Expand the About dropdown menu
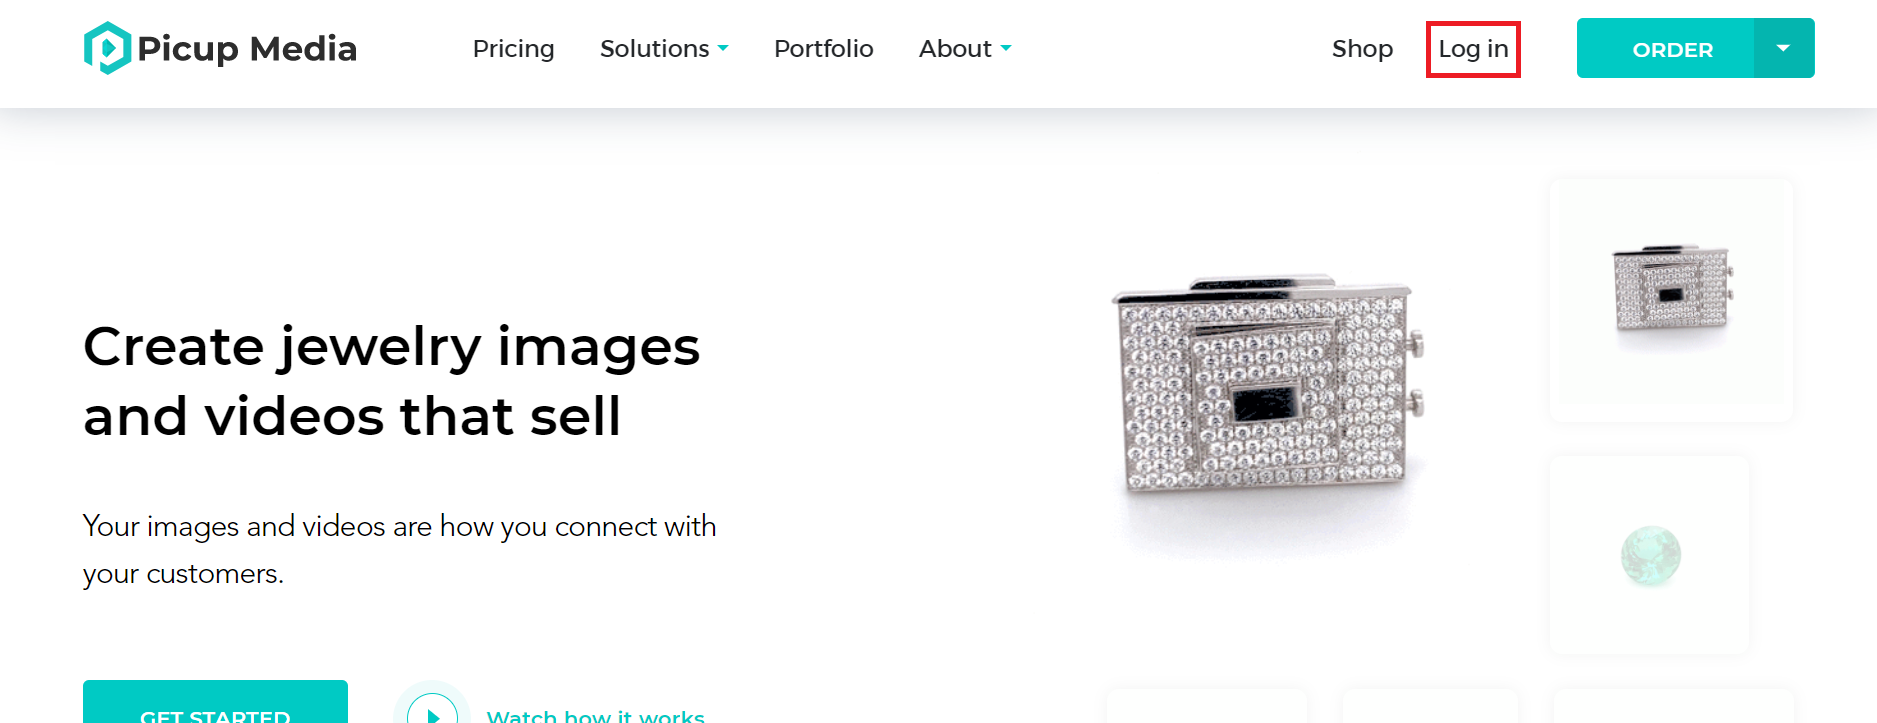The image size is (1877, 723). click(x=965, y=48)
